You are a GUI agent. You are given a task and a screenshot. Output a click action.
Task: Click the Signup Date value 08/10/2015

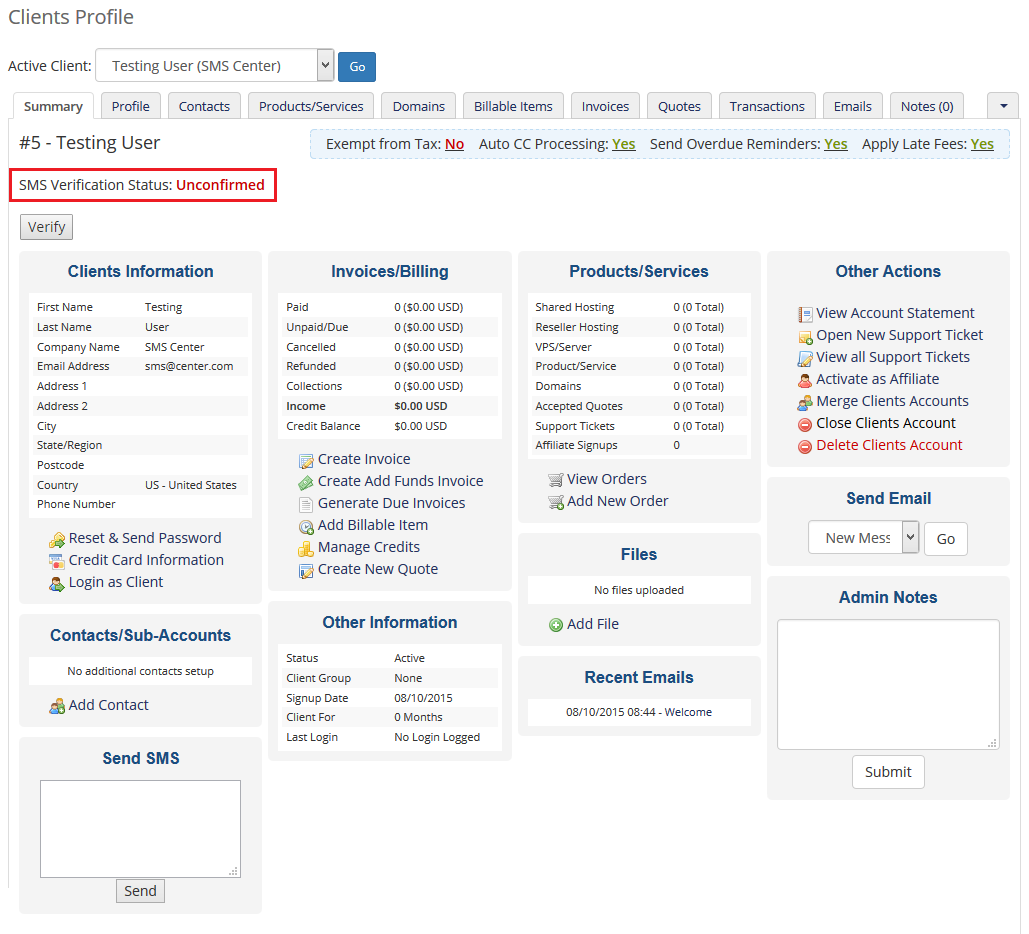point(423,698)
